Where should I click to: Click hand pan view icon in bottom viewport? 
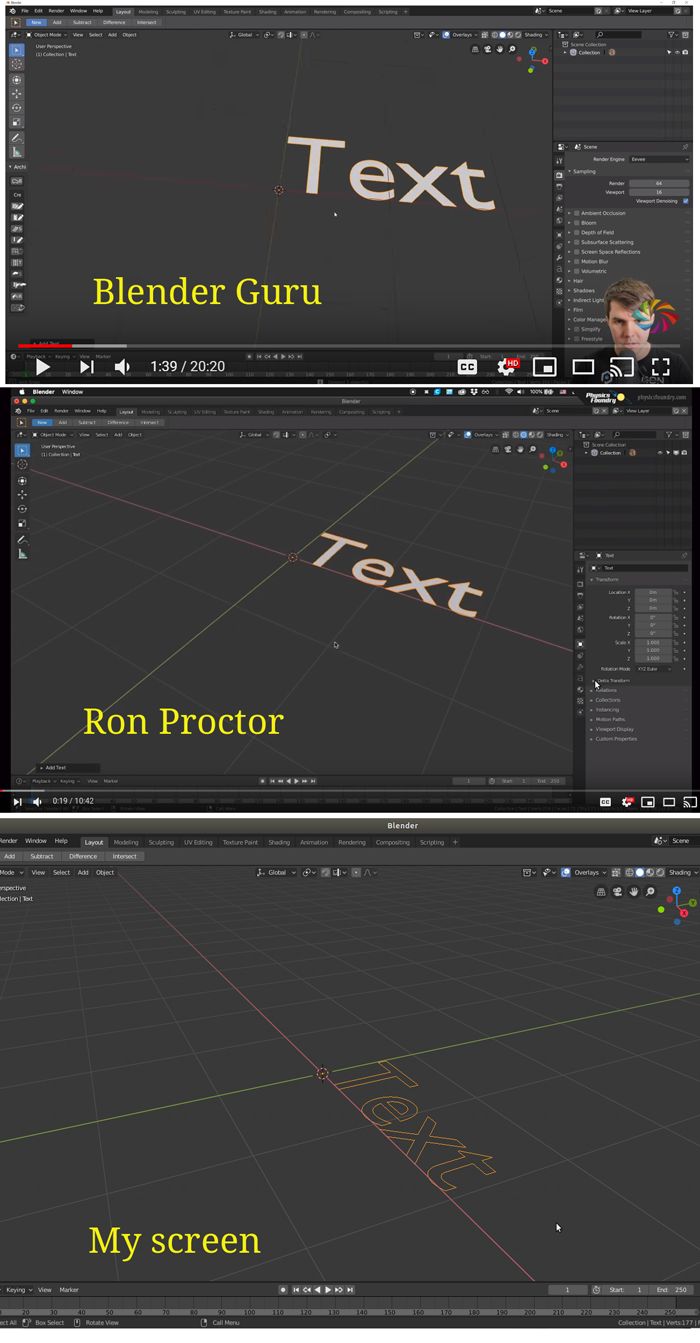coord(633,892)
